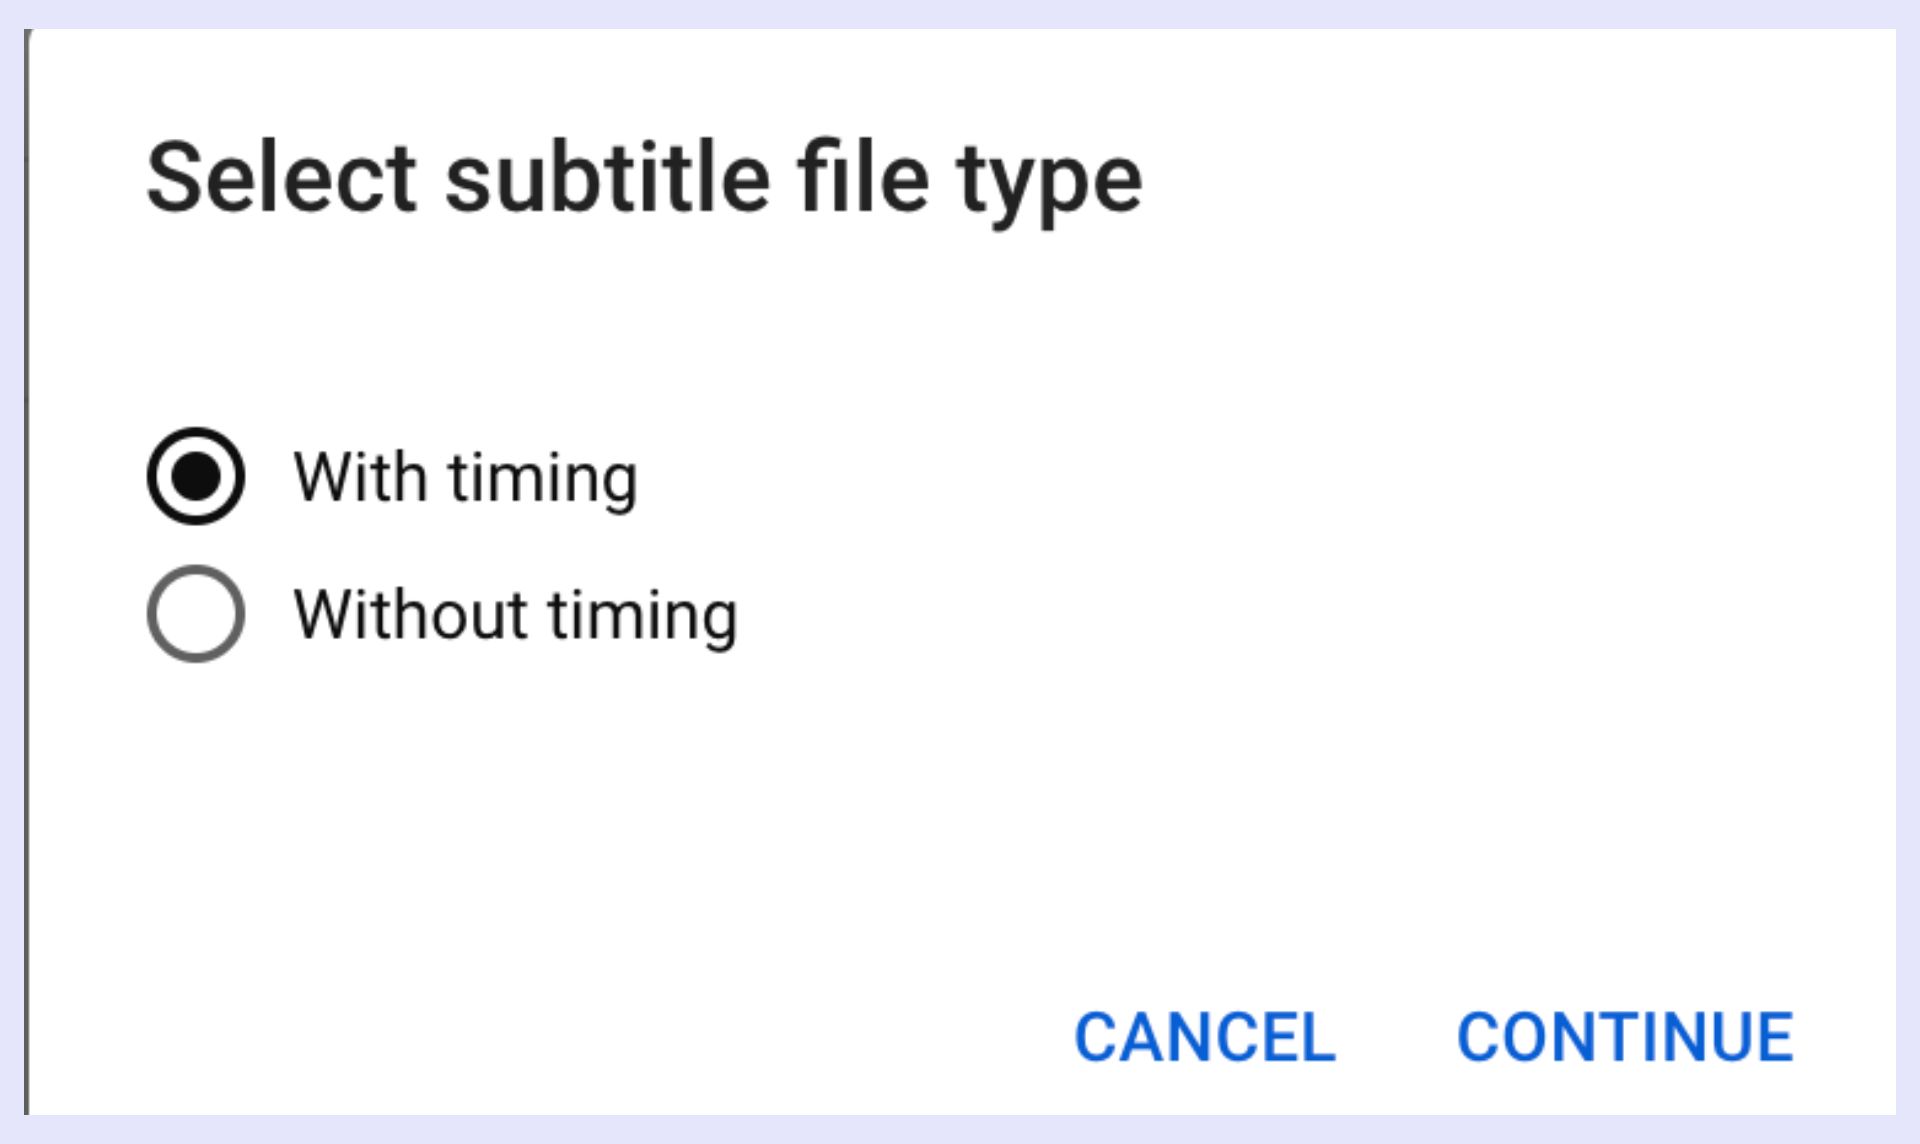
Task: Enable the timed subtitle file type
Action: tap(196, 476)
